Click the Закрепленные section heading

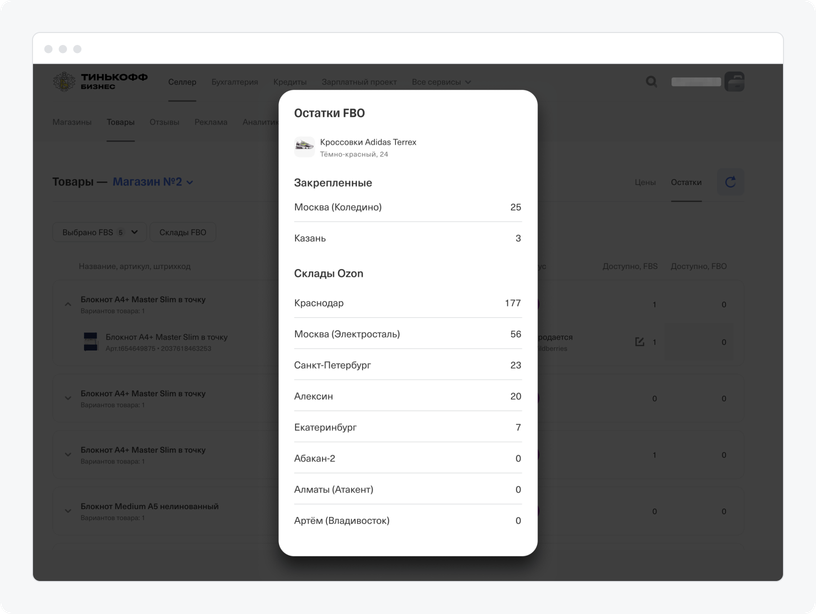click(333, 183)
